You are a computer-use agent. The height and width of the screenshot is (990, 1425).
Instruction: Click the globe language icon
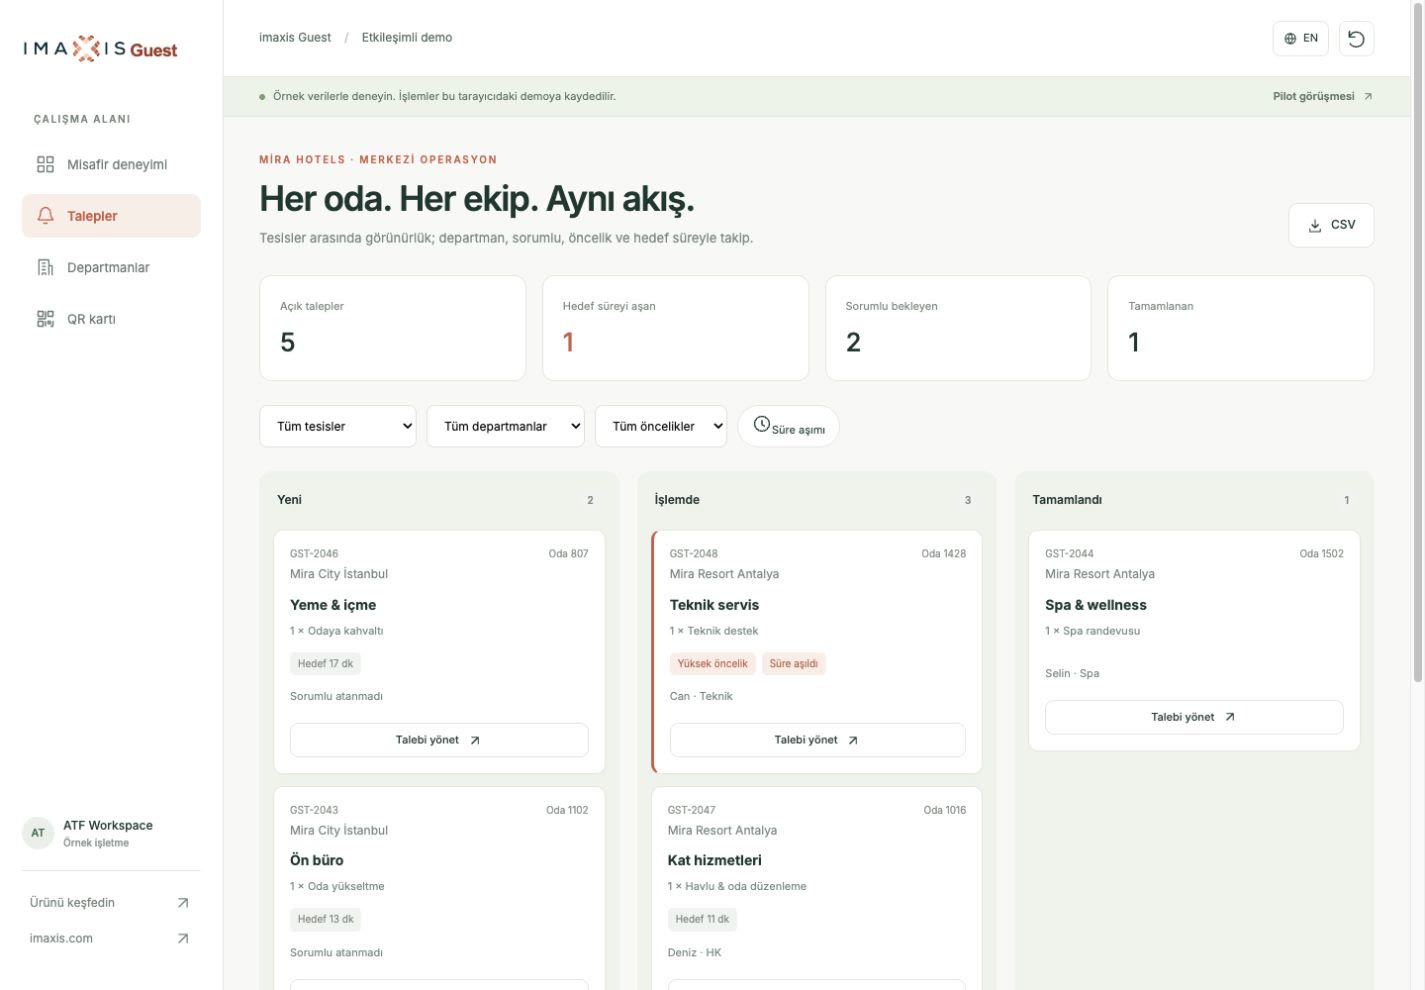(1290, 38)
